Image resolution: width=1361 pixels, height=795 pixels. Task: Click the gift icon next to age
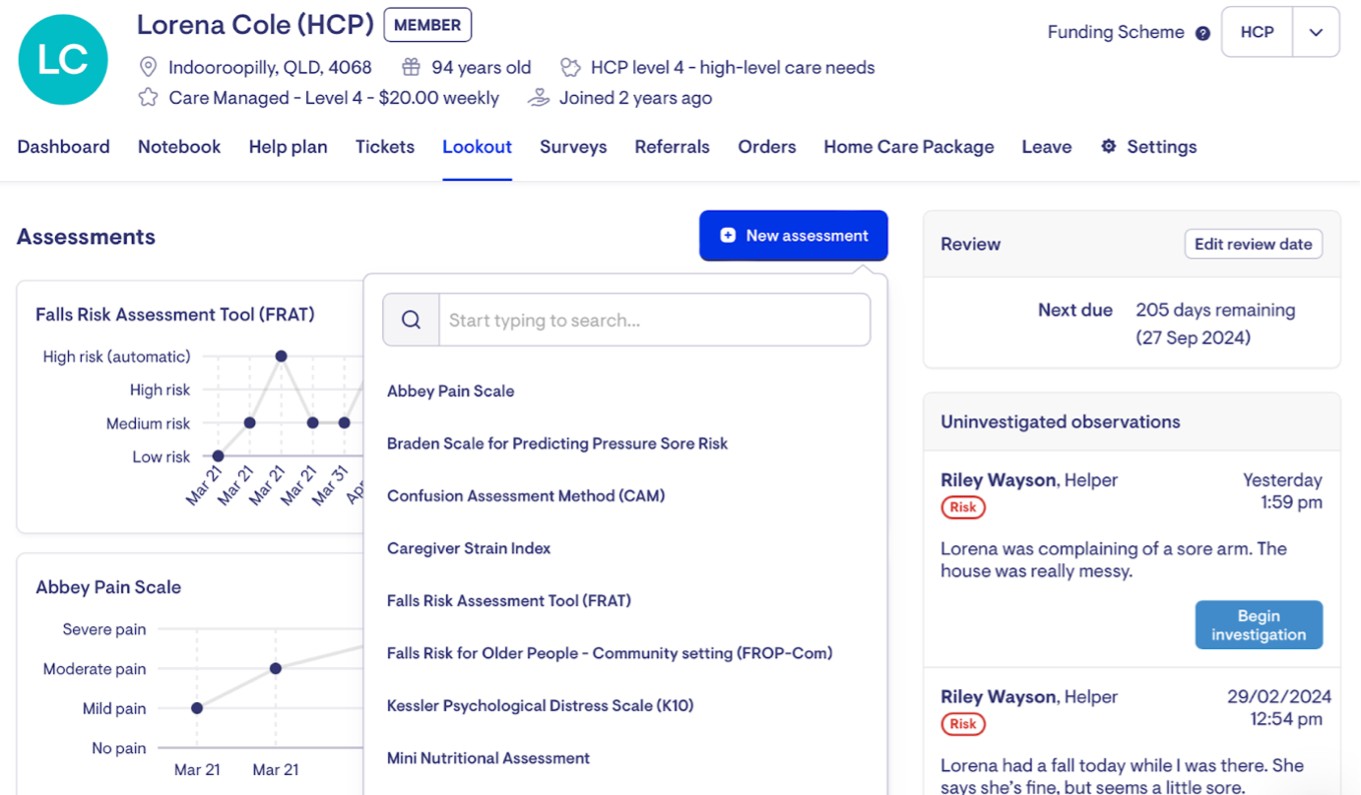[x=411, y=68]
